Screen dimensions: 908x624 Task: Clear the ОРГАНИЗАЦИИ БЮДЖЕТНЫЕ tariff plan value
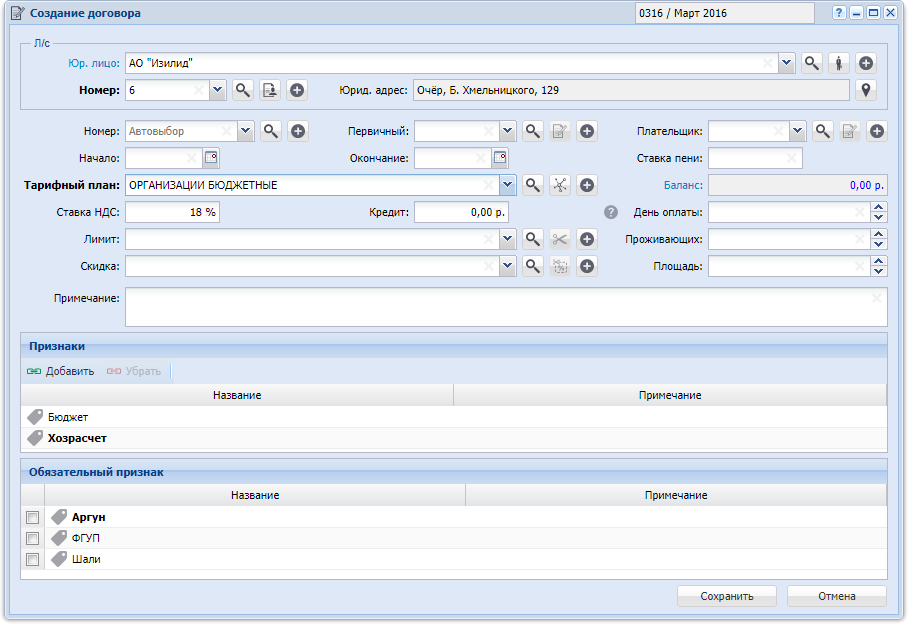pos(488,185)
